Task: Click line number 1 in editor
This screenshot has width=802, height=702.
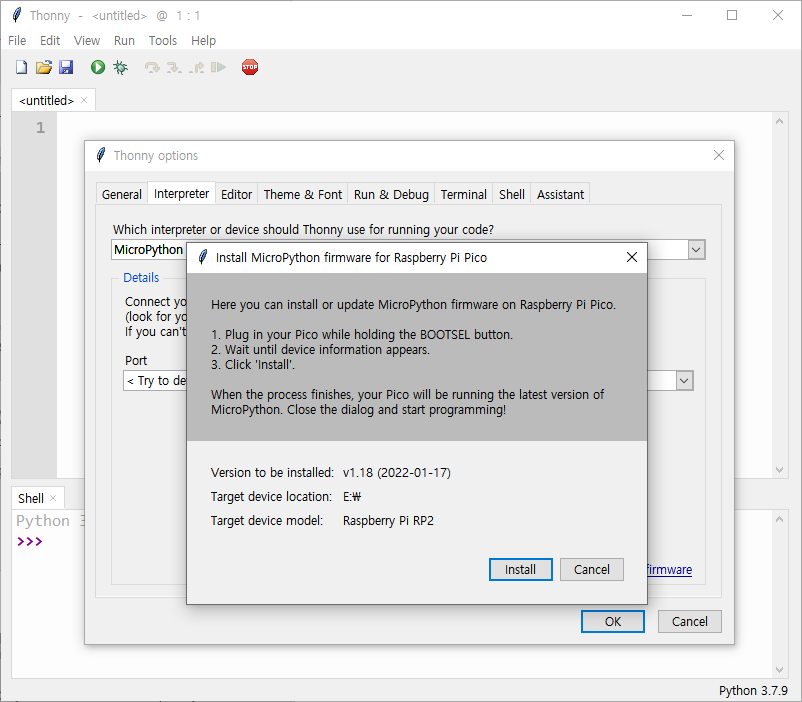Action: [x=40, y=127]
